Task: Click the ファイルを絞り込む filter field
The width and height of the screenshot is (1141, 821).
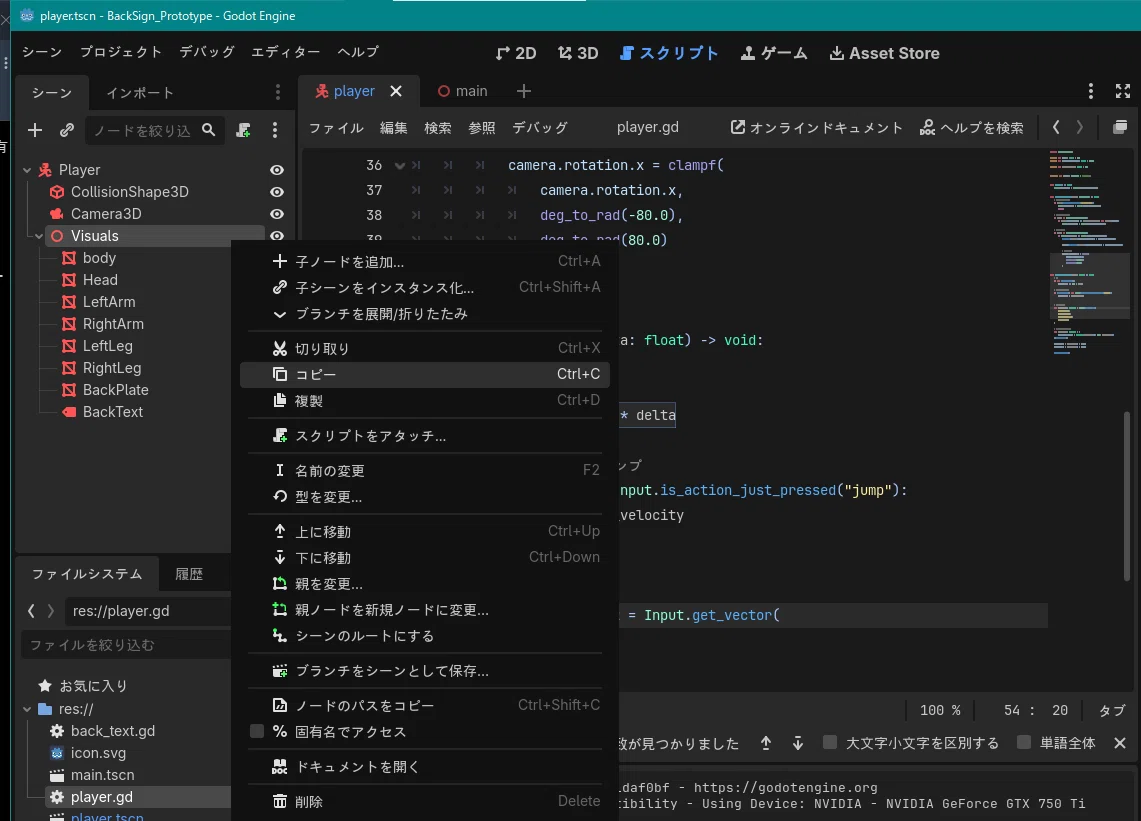Action: [x=127, y=645]
